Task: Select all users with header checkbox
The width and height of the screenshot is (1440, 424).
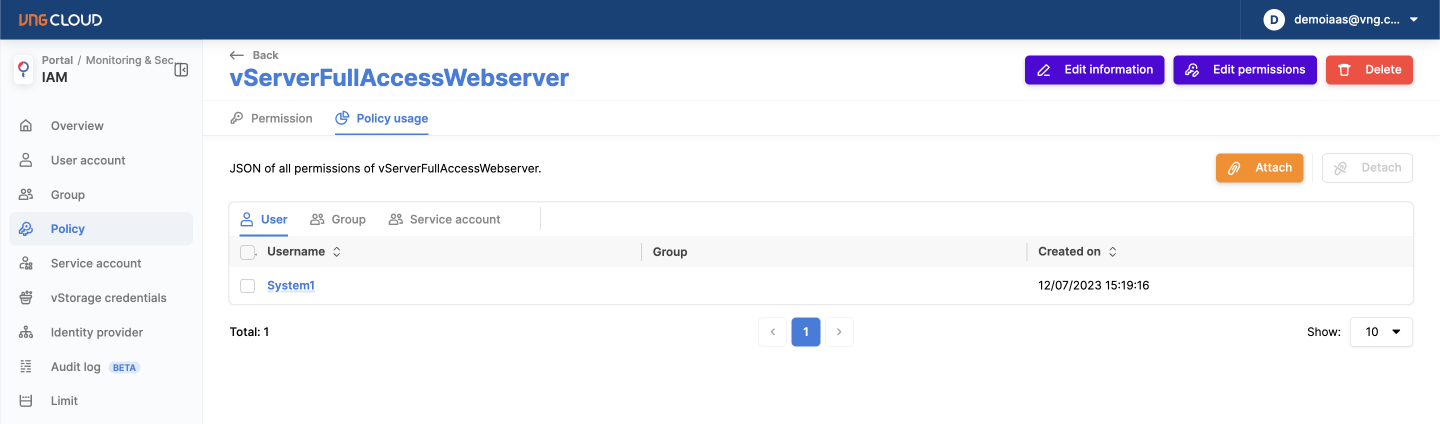Action: click(x=248, y=252)
